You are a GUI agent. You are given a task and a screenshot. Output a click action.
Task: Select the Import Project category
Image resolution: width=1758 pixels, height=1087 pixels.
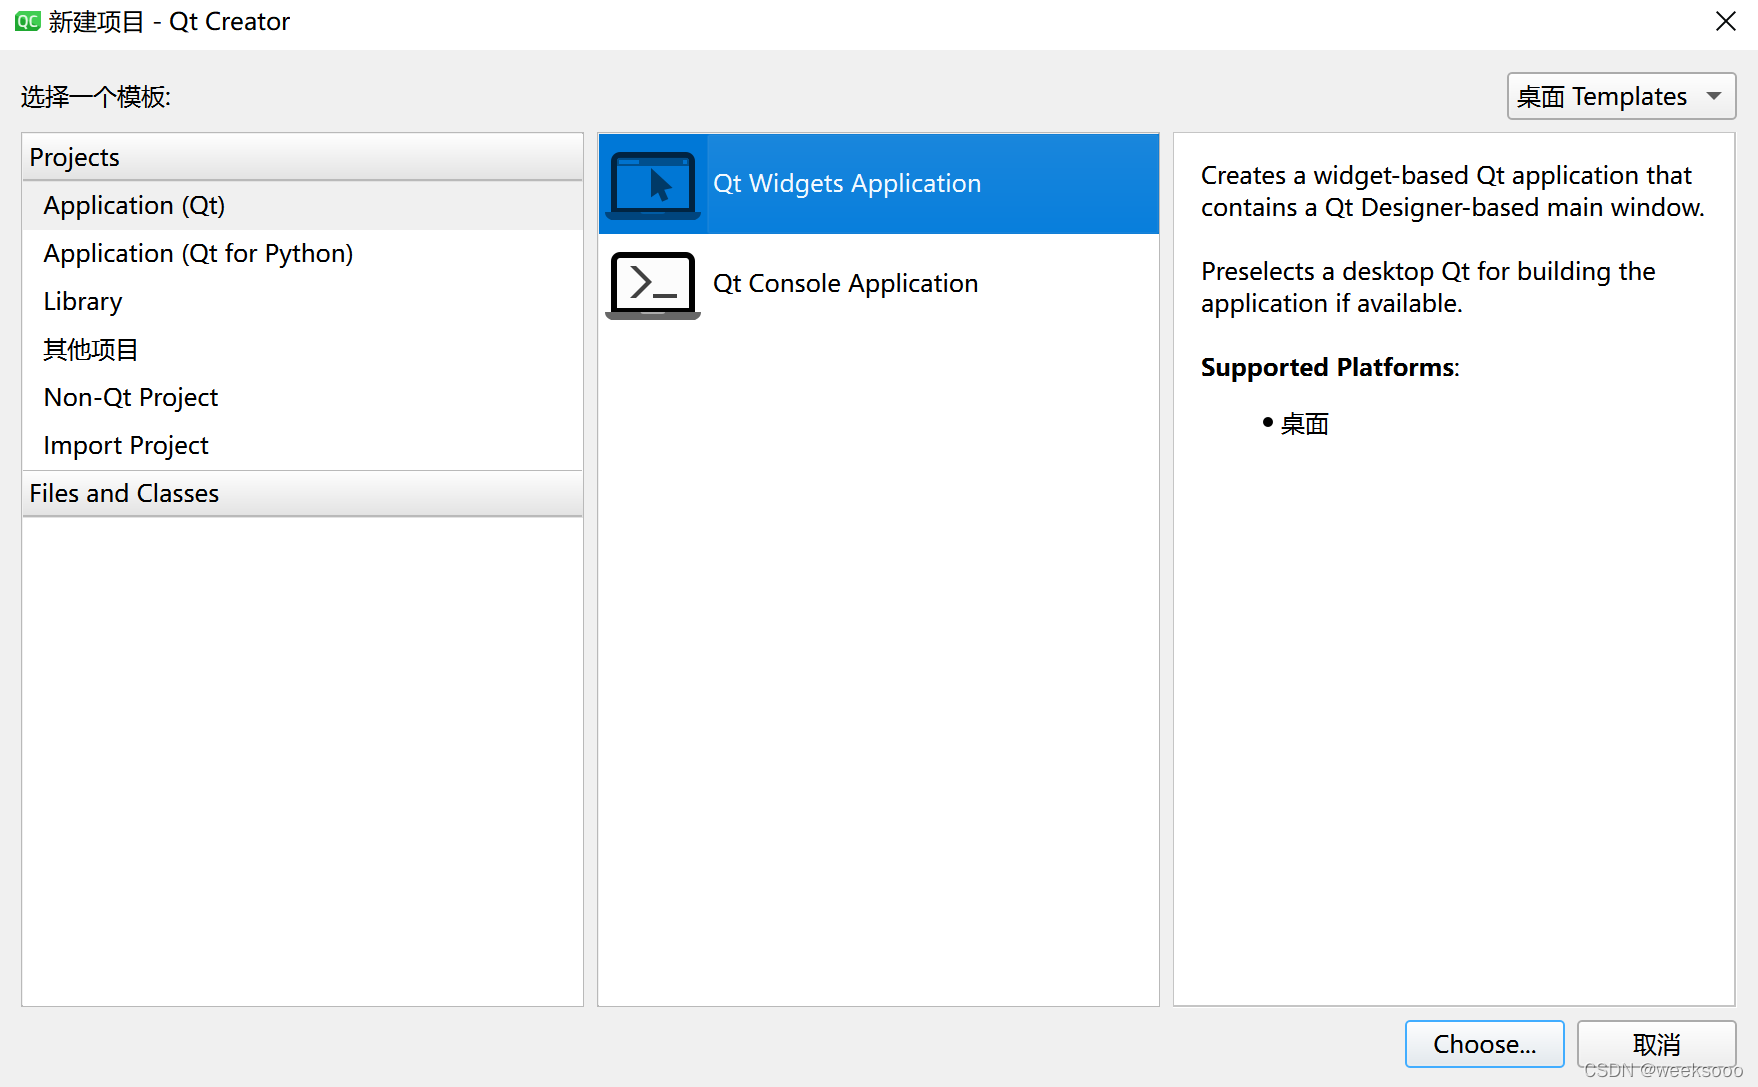pyautogui.click(x=302, y=446)
